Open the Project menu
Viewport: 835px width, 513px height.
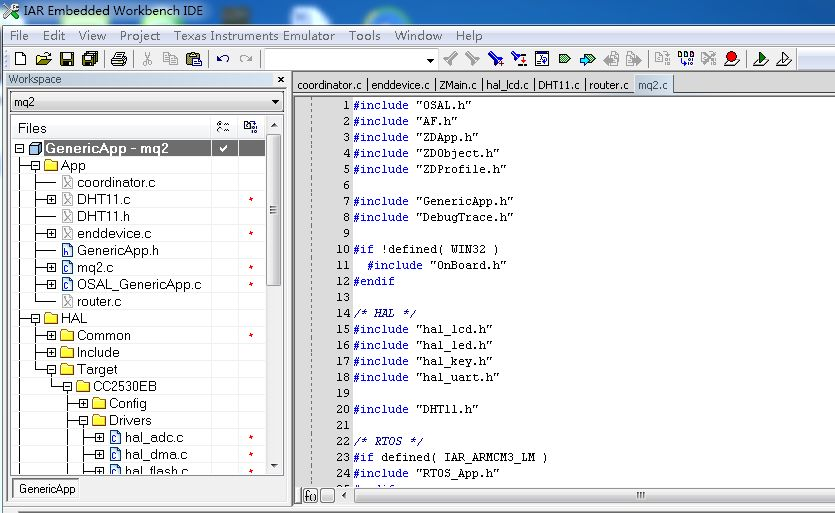[139, 35]
